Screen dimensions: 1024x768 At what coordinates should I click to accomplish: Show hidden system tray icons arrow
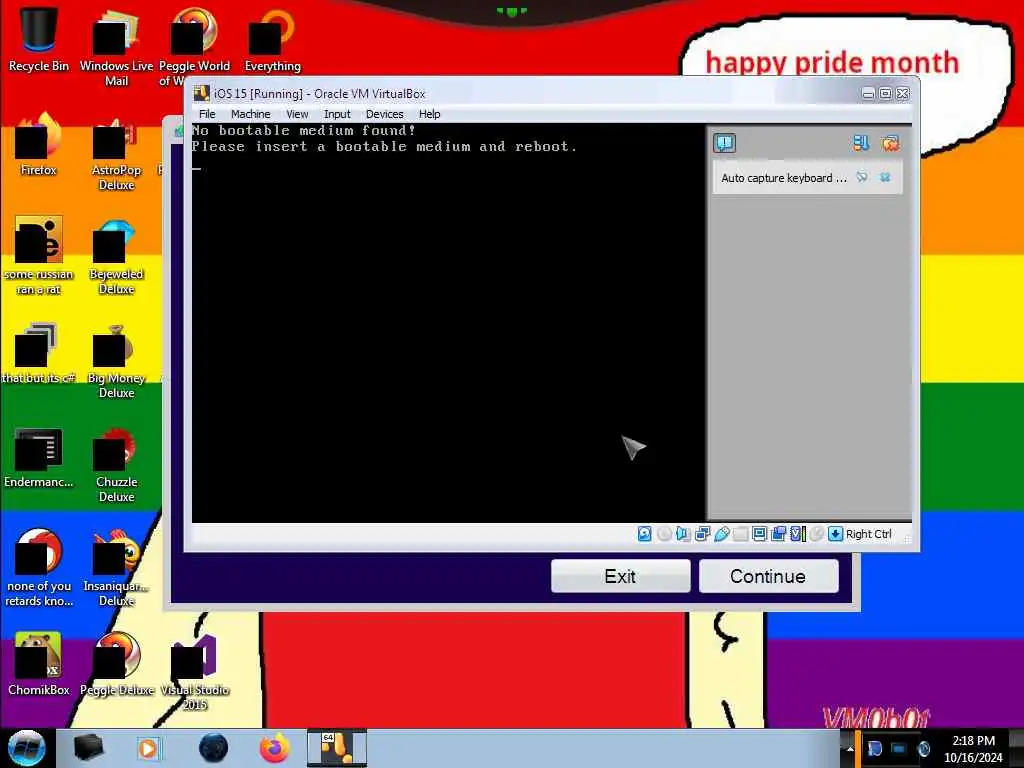(x=850, y=749)
